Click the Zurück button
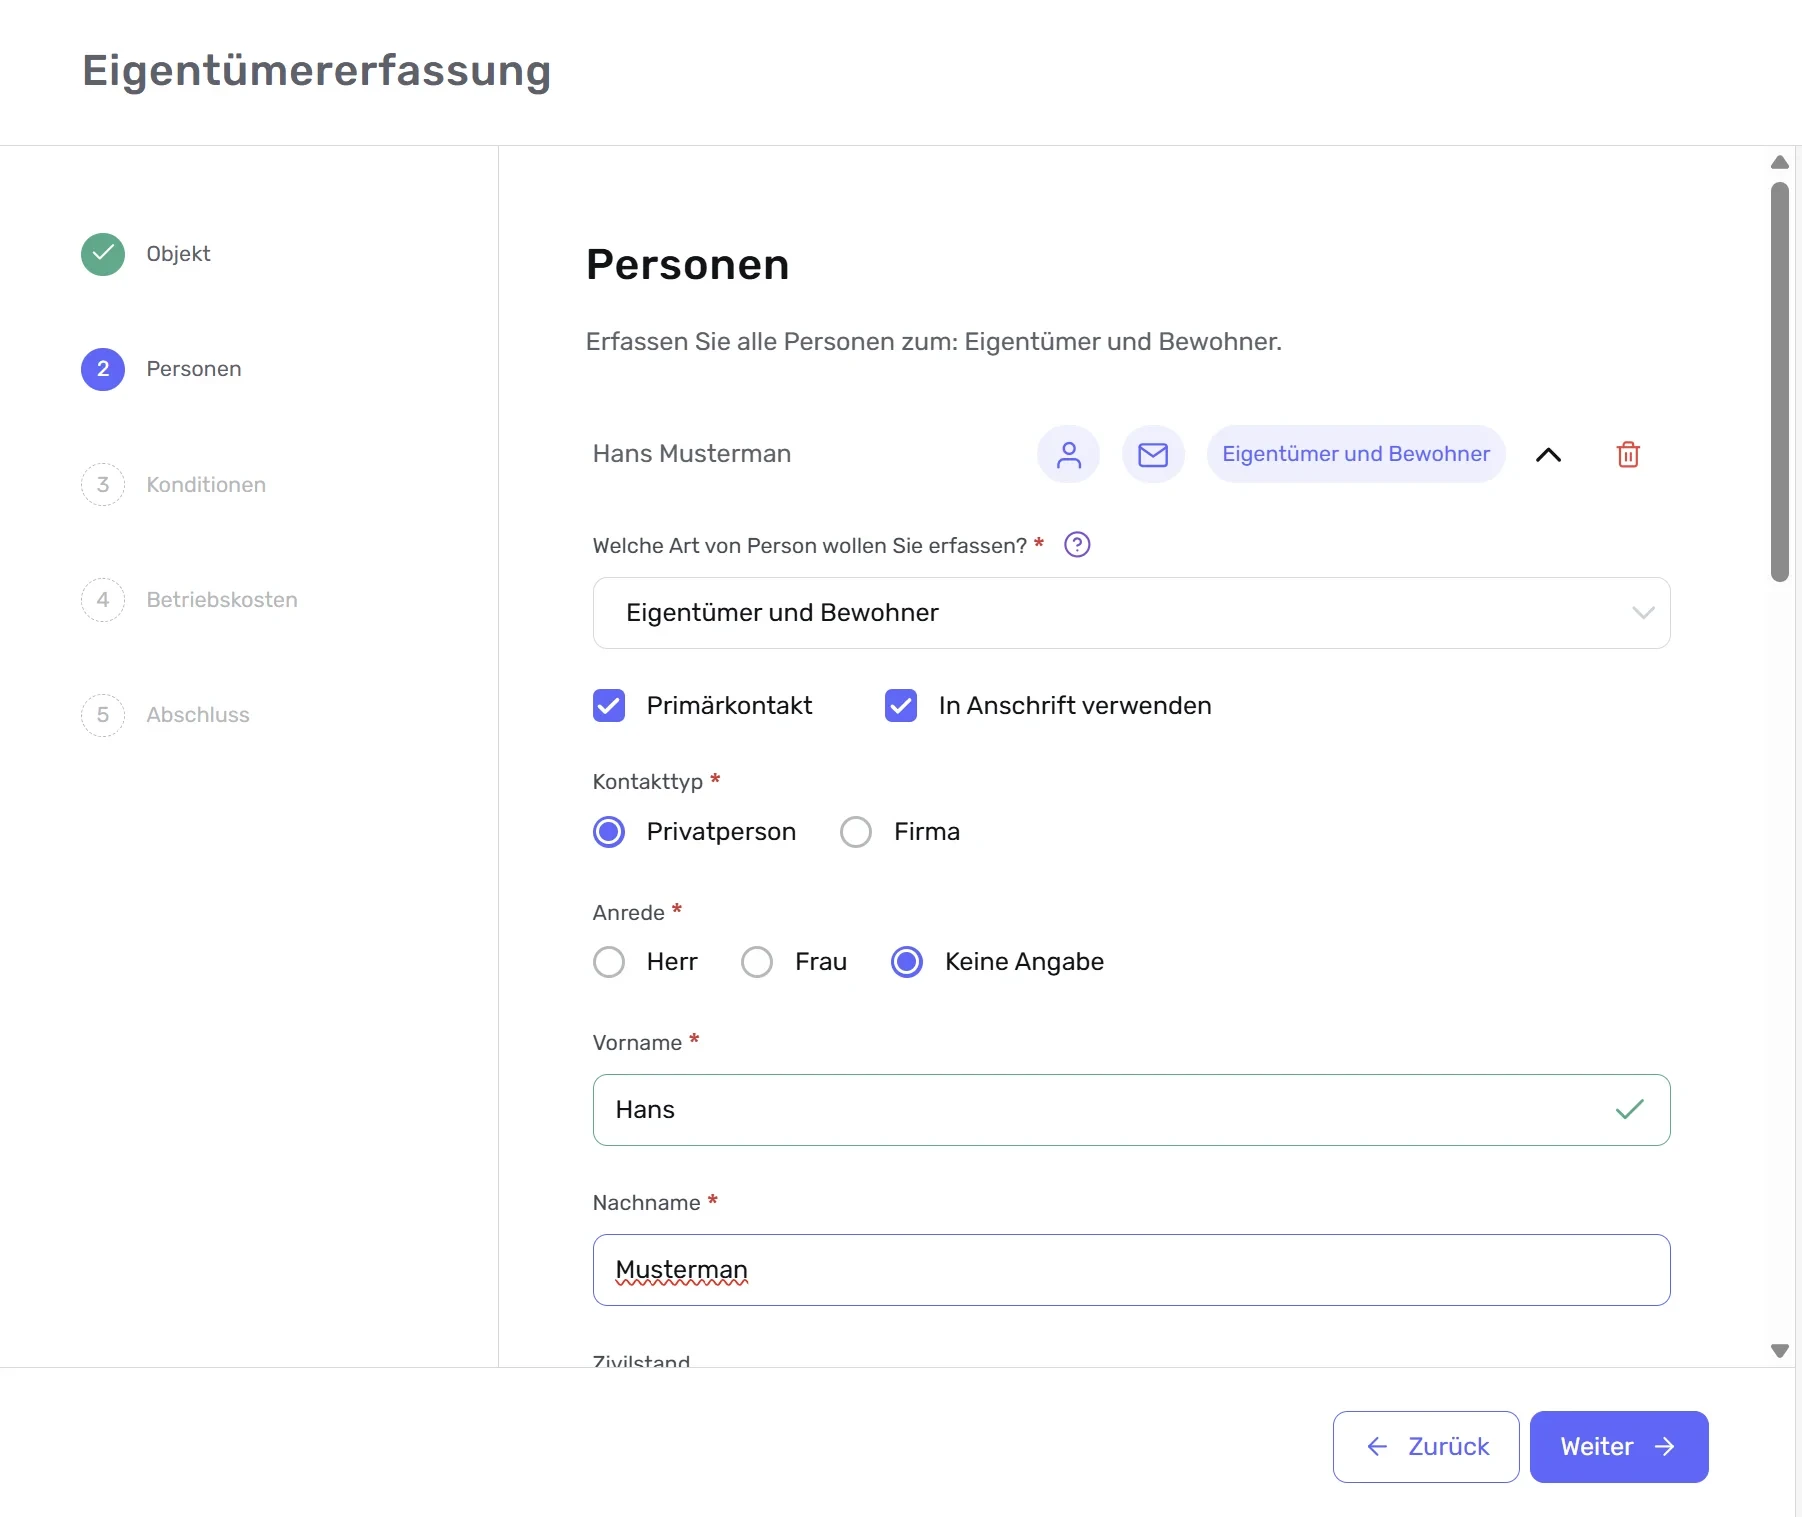 click(x=1426, y=1447)
